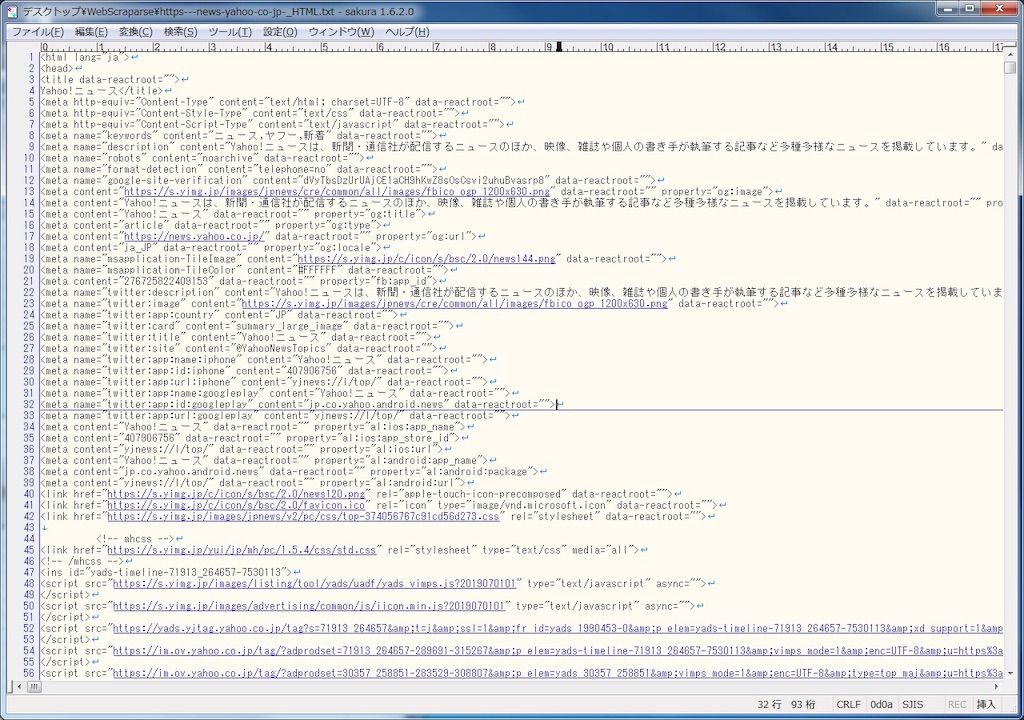Open the ツール(T) menu
Image resolution: width=1024 pixels, height=720 pixels.
coord(230,31)
